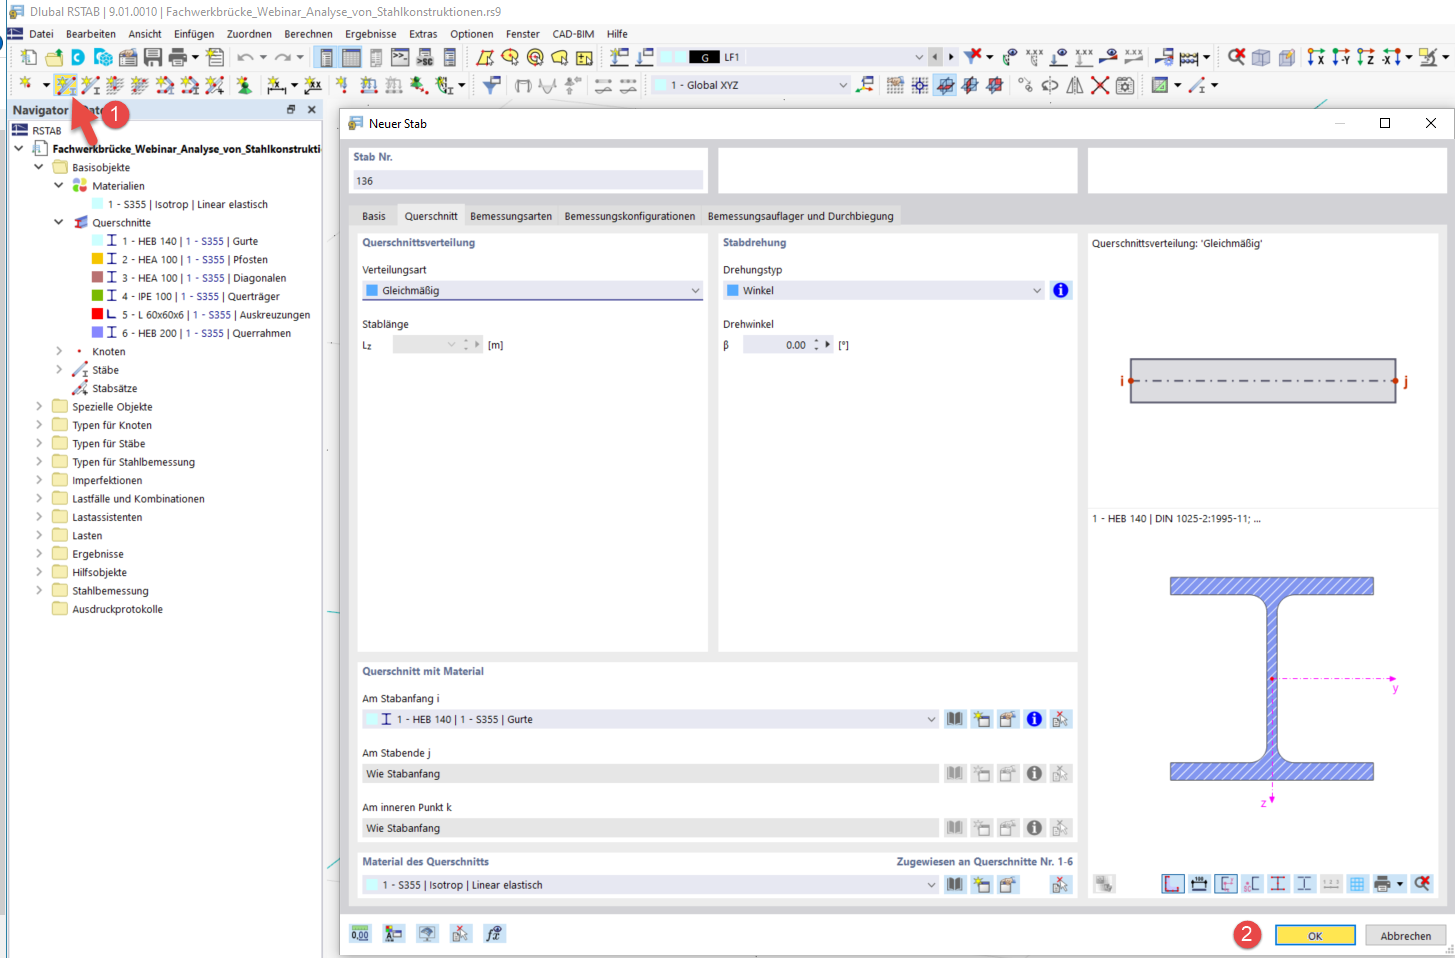This screenshot has height=958, width=1455.
Task: Toggle the dimensions icon below section preview
Action: 1199,884
